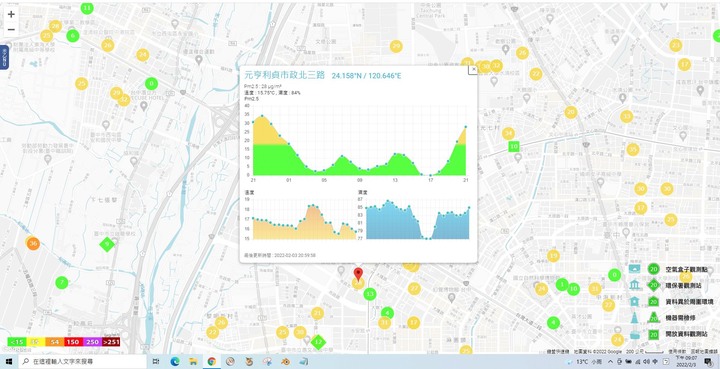Open the blue side tab on the left edge

pos(4,57)
